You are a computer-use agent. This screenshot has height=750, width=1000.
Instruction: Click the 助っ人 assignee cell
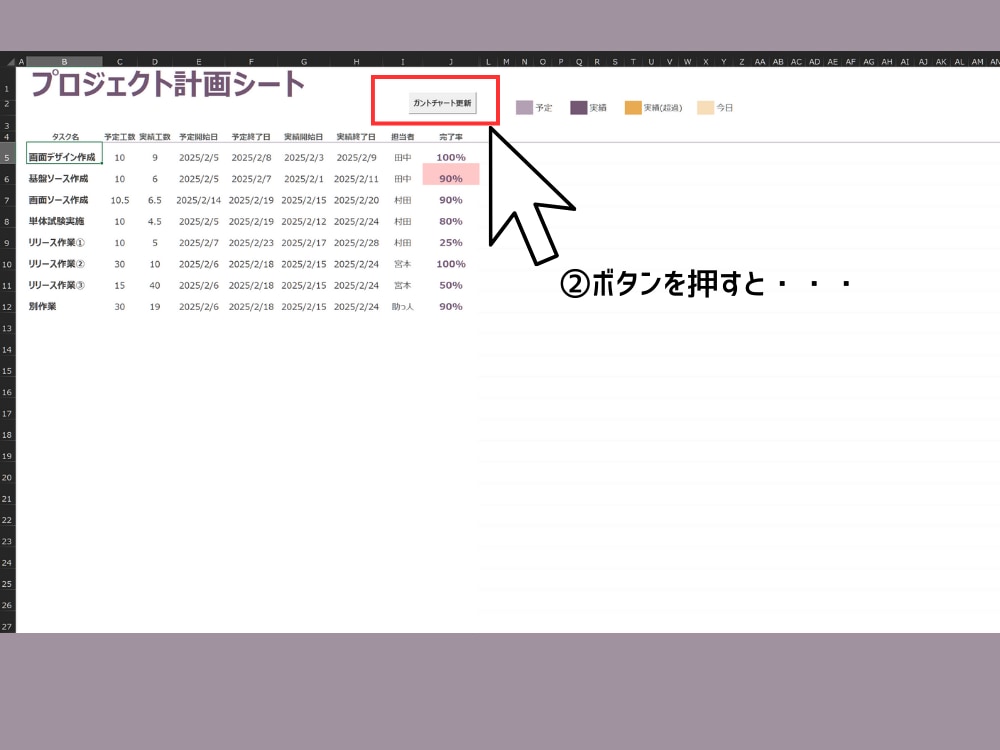click(402, 307)
